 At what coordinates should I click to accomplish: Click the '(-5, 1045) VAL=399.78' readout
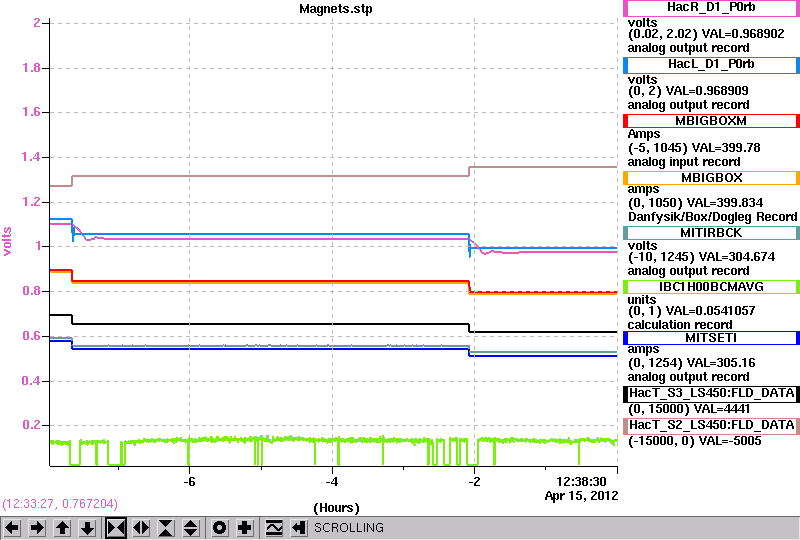[x=694, y=148]
